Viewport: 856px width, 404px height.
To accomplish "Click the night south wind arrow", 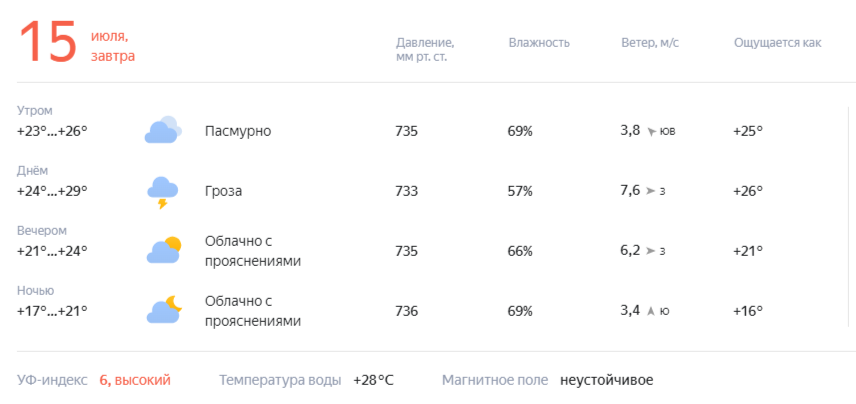I will [x=650, y=311].
